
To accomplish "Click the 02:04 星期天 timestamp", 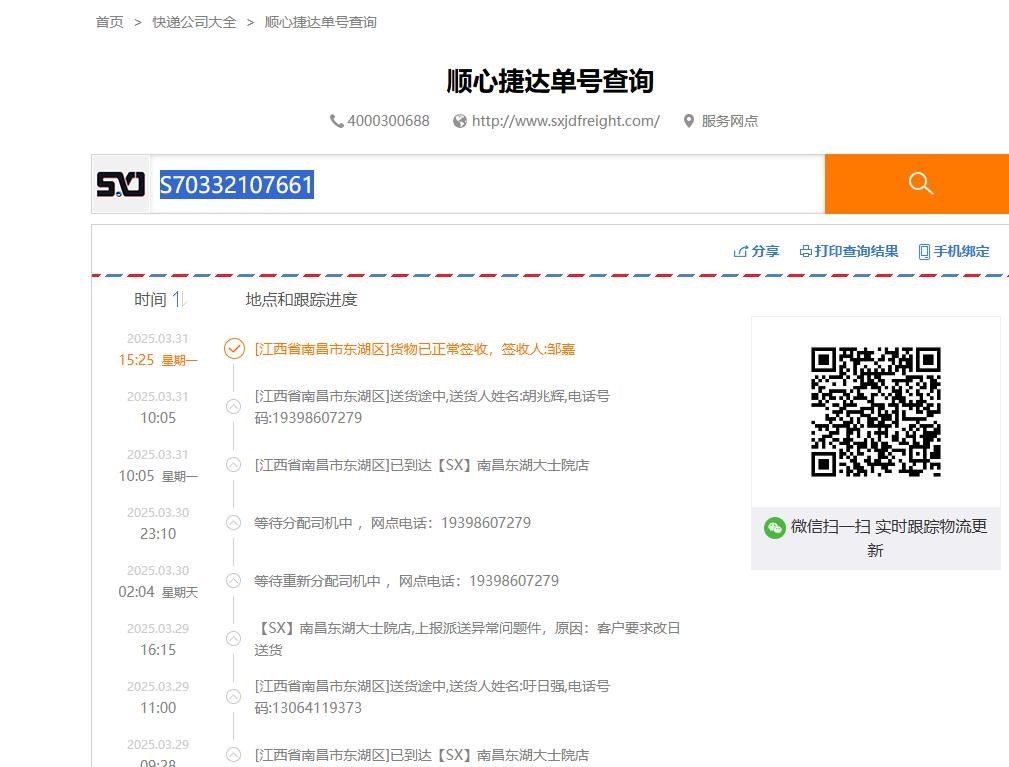I will tap(158, 591).
